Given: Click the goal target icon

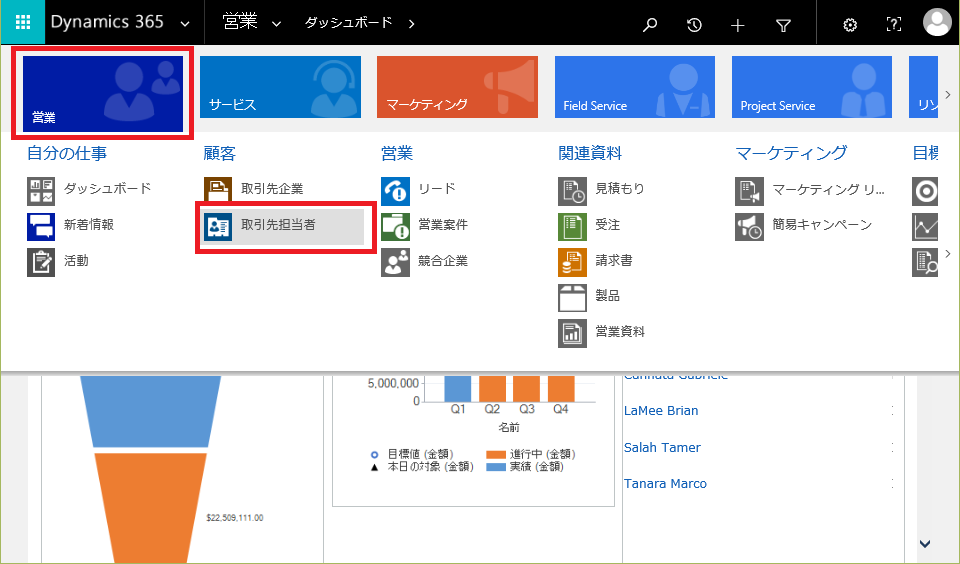Looking at the screenshot, I should (925, 191).
